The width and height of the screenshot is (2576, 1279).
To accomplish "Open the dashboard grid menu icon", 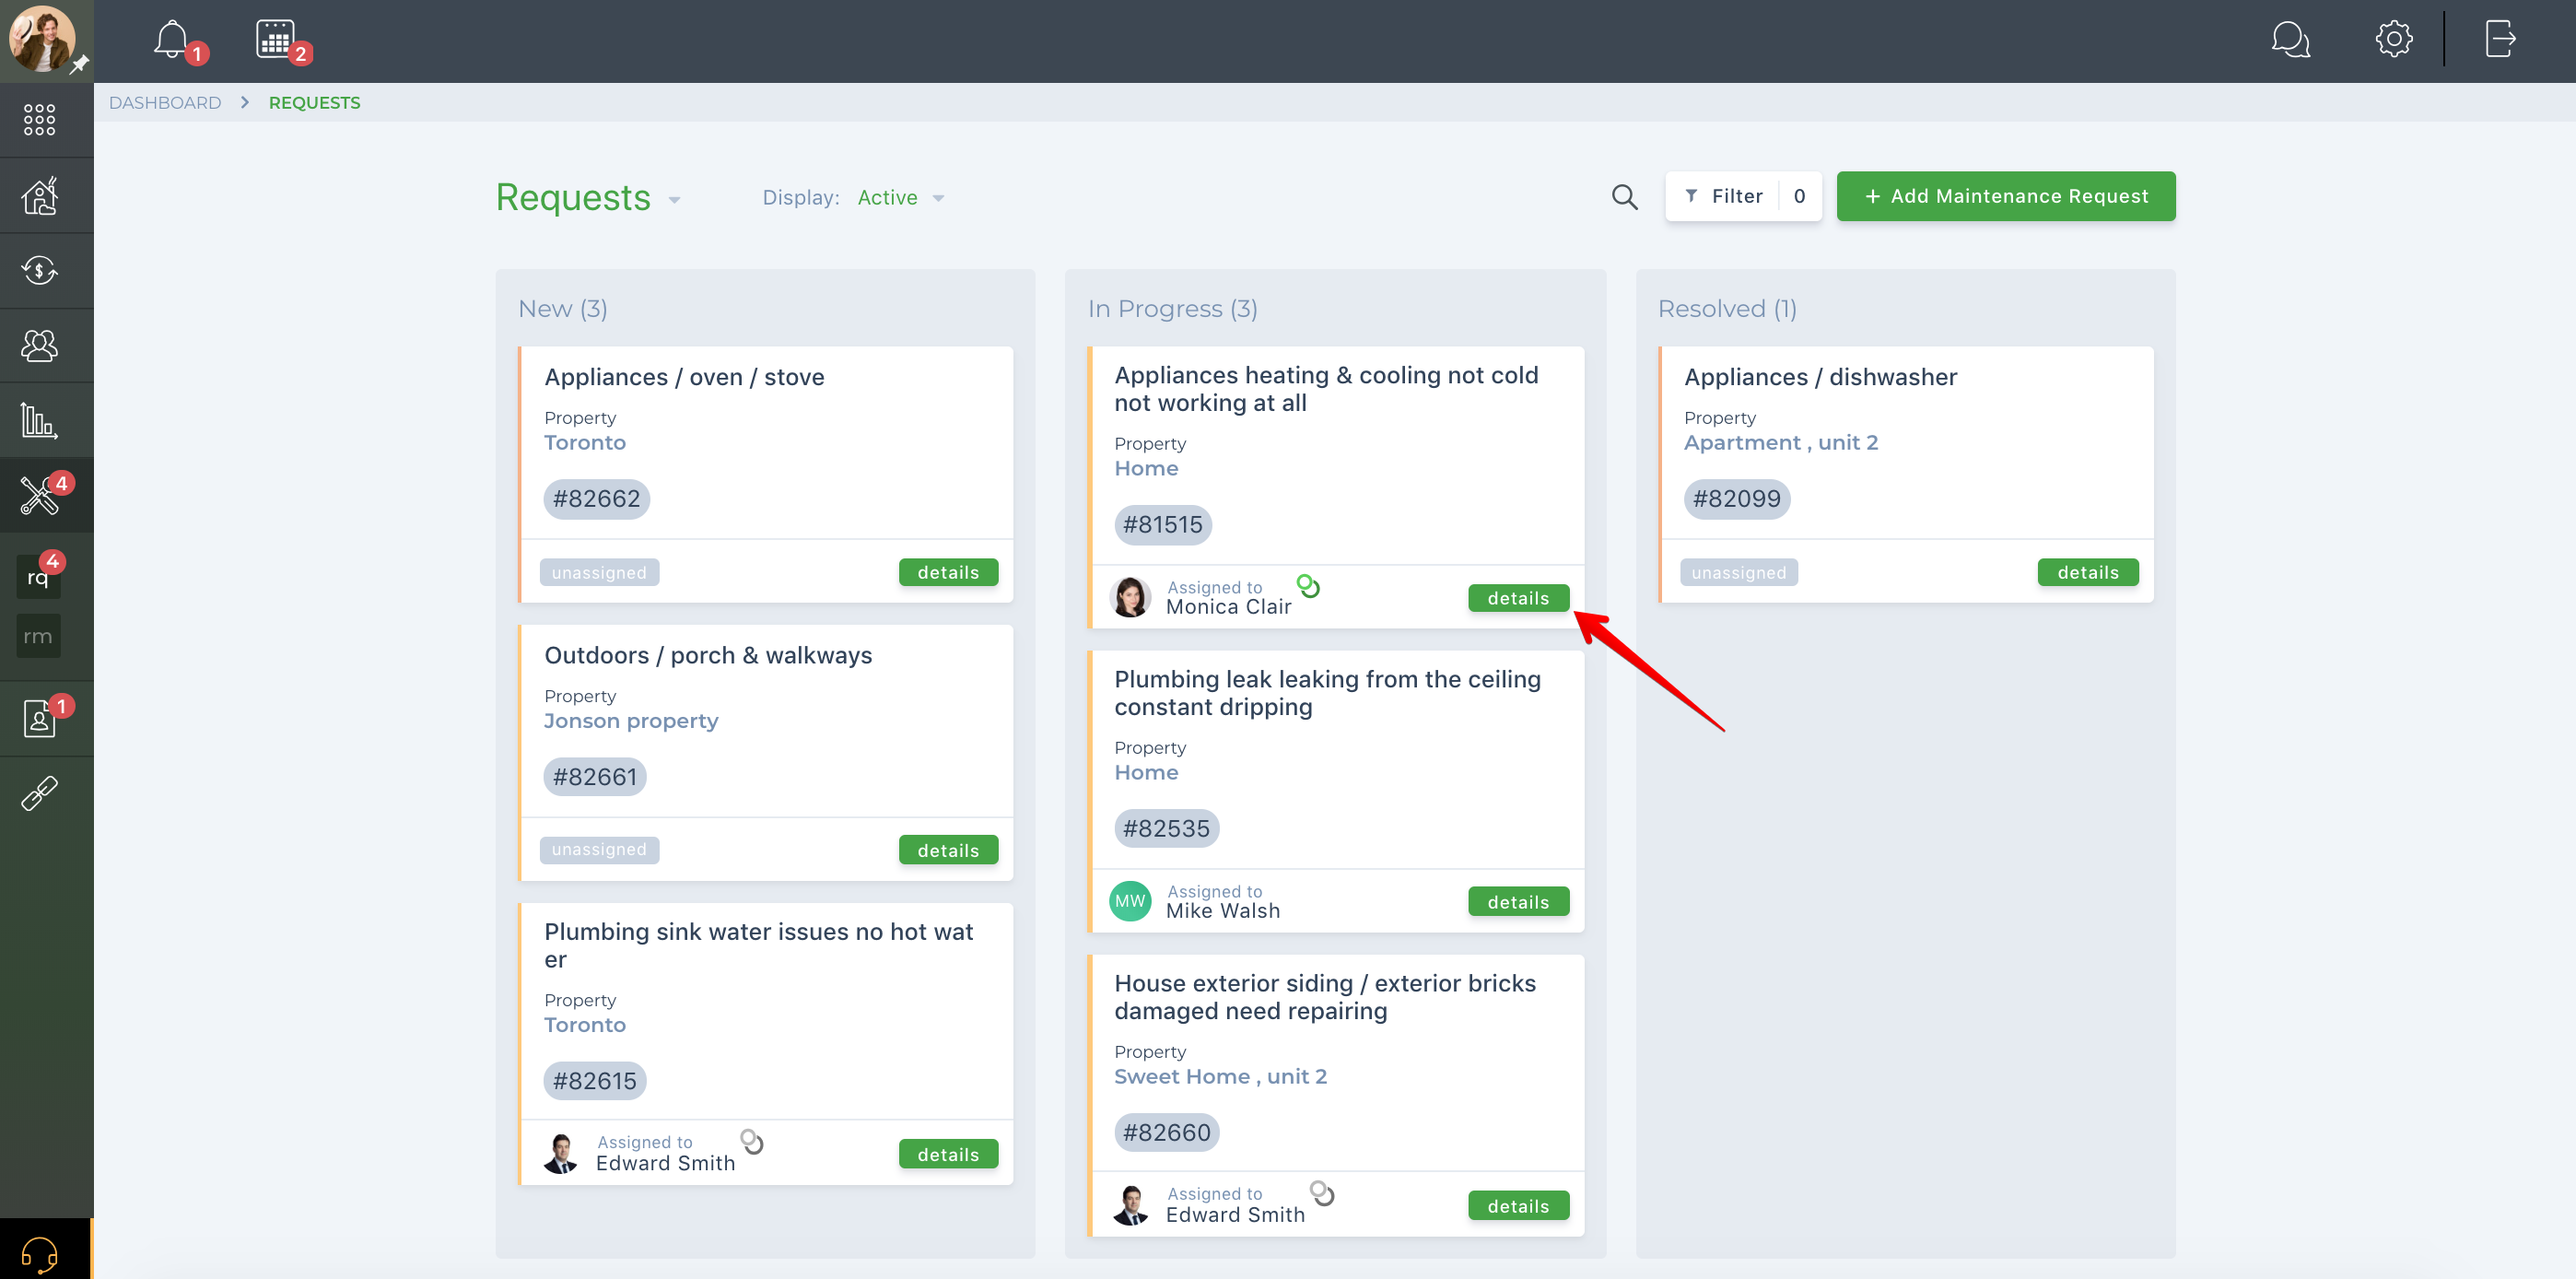I will [39, 119].
